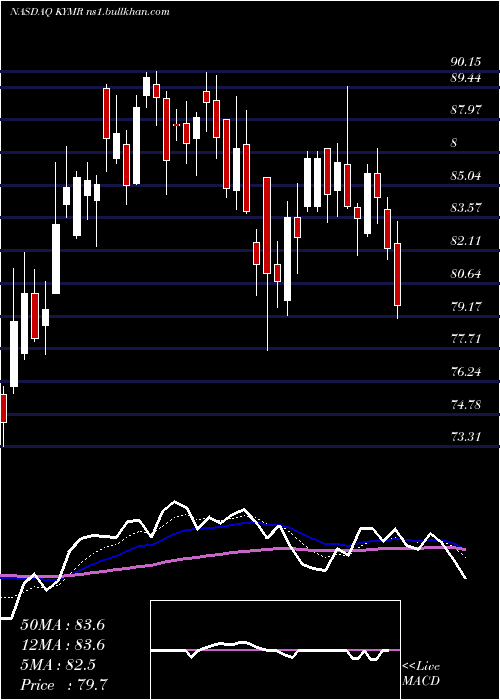Click the 83.57 price axis label
The image size is (500, 700).
coord(466,208)
